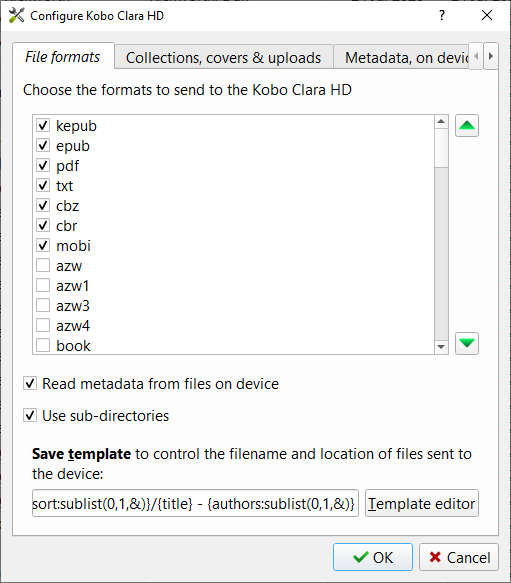
Task: Select the azw3 row label
Action: coord(73,306)
